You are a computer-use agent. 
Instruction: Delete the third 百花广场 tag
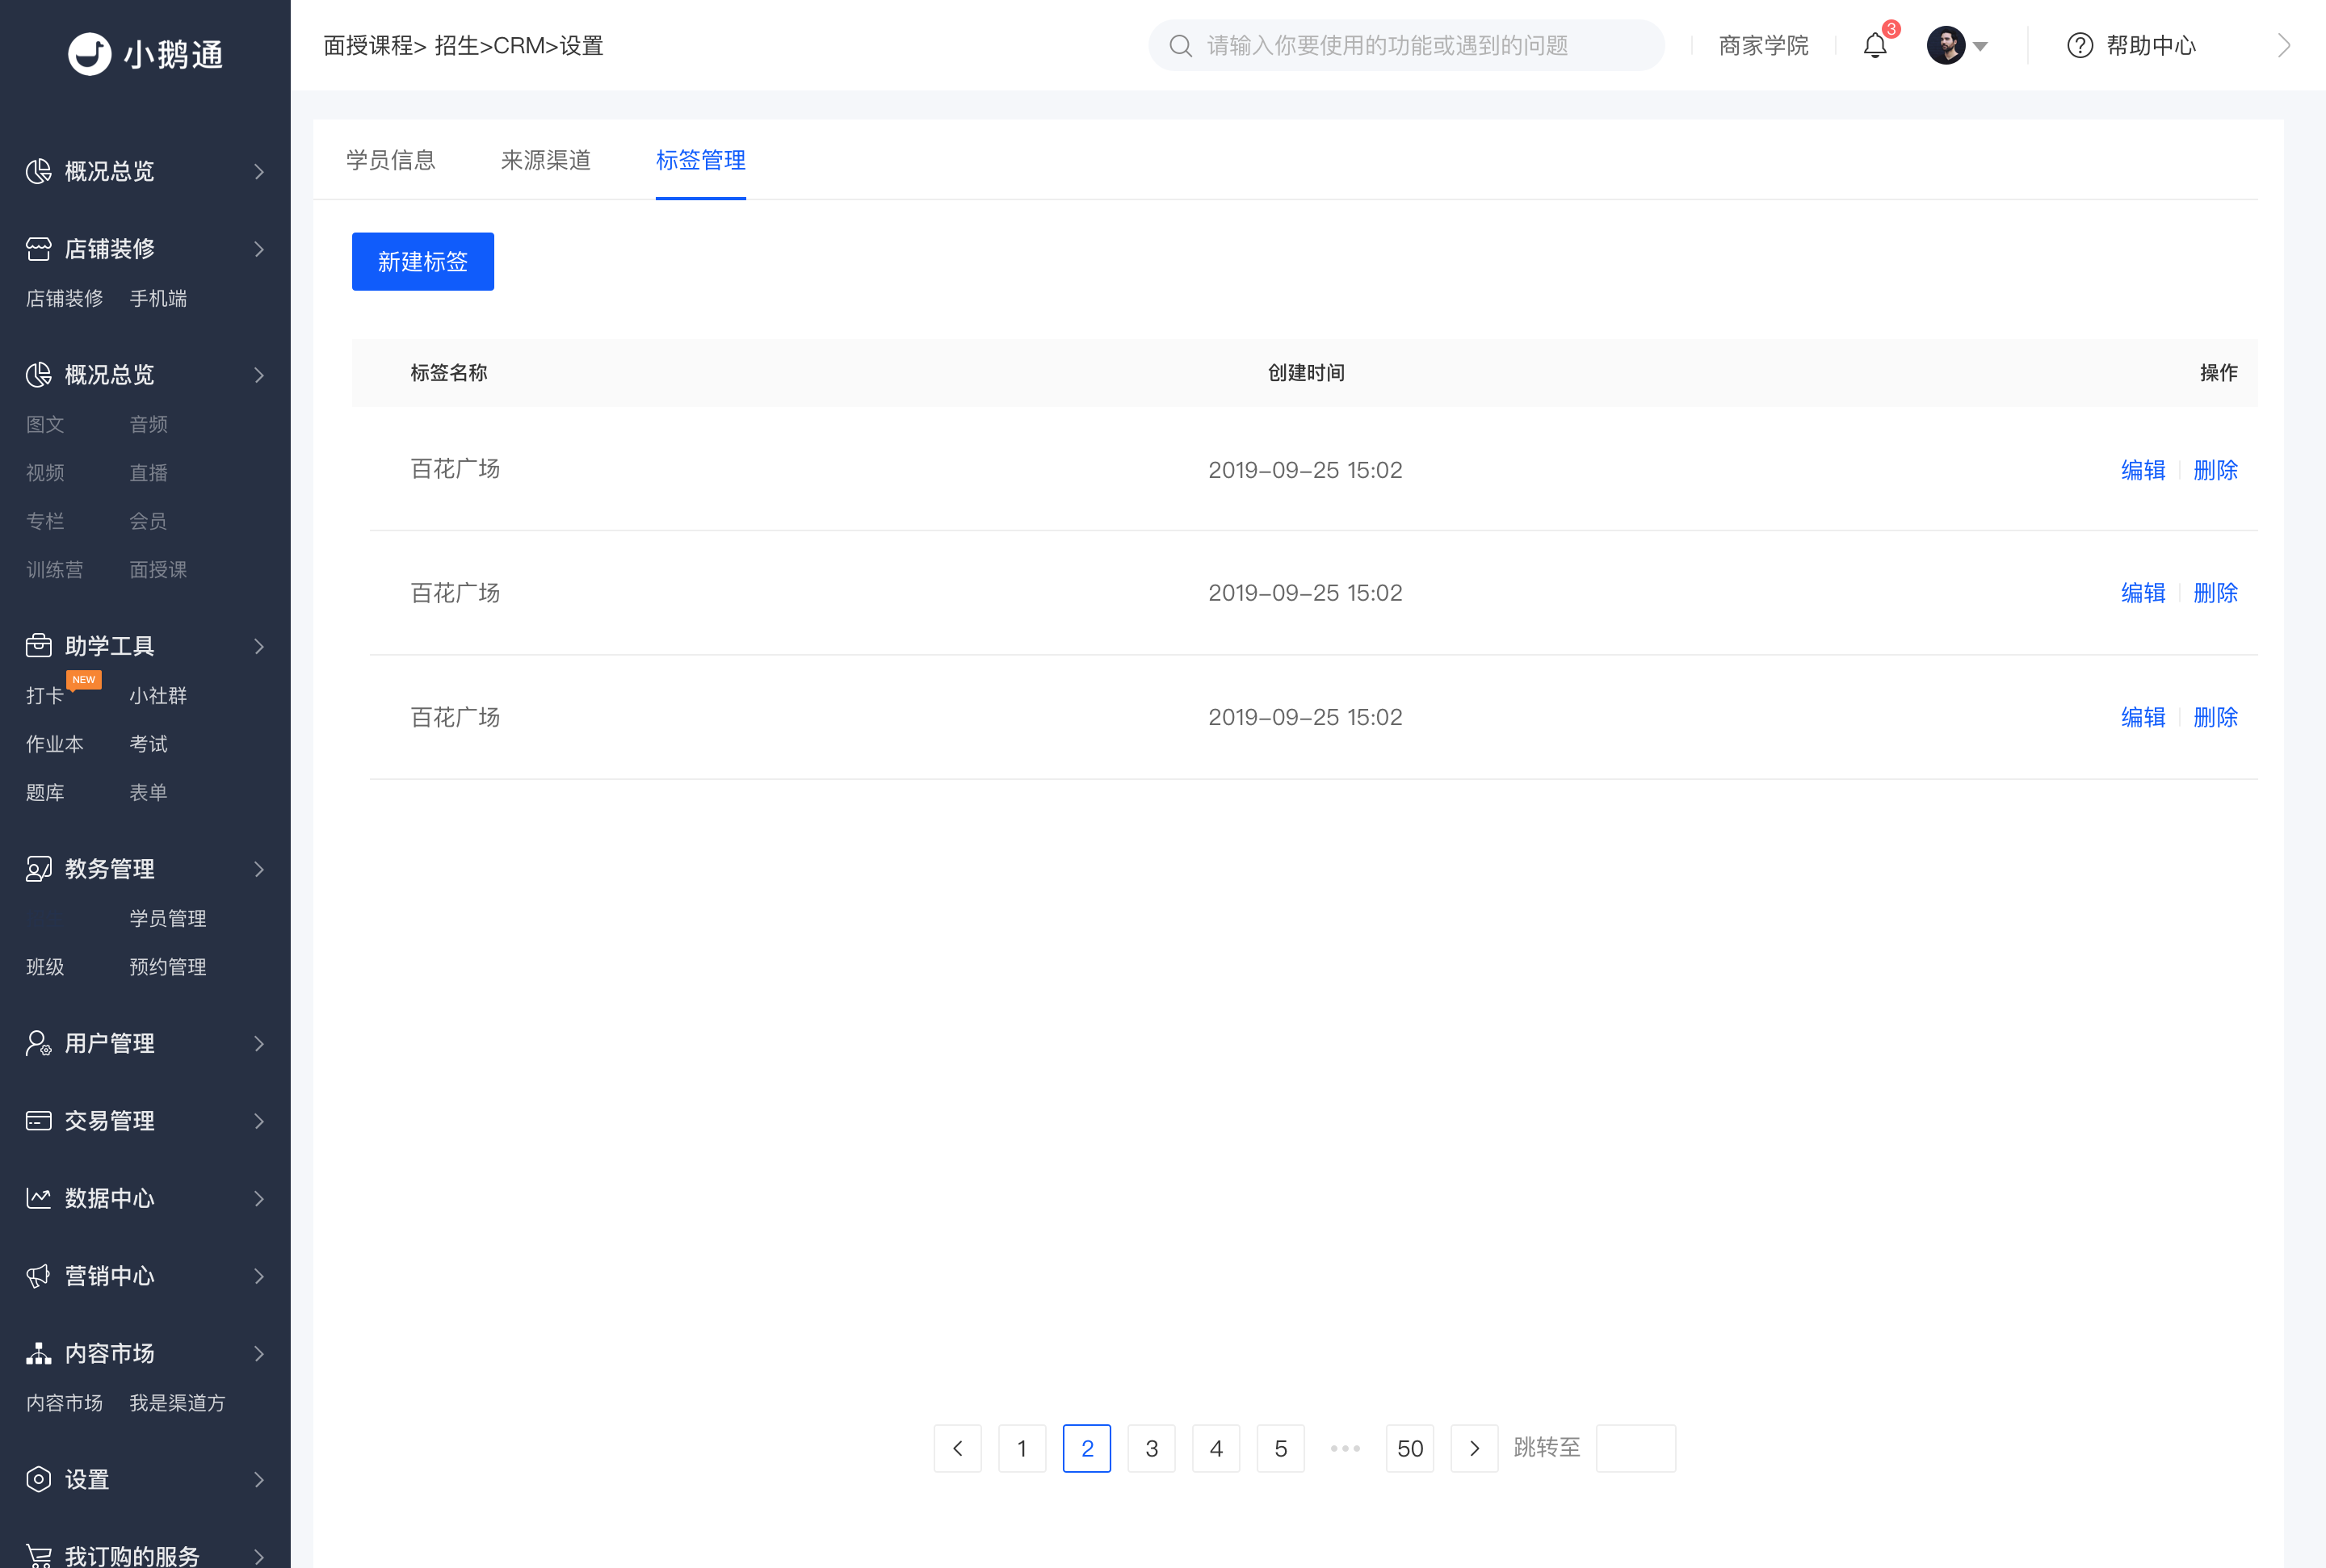point(2215,717)
